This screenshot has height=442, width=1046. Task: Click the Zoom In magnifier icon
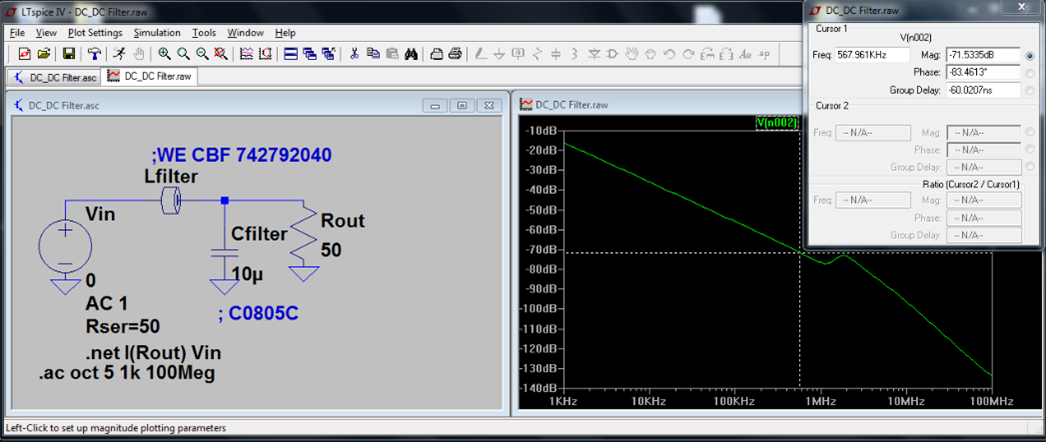[x=164, y=53]
